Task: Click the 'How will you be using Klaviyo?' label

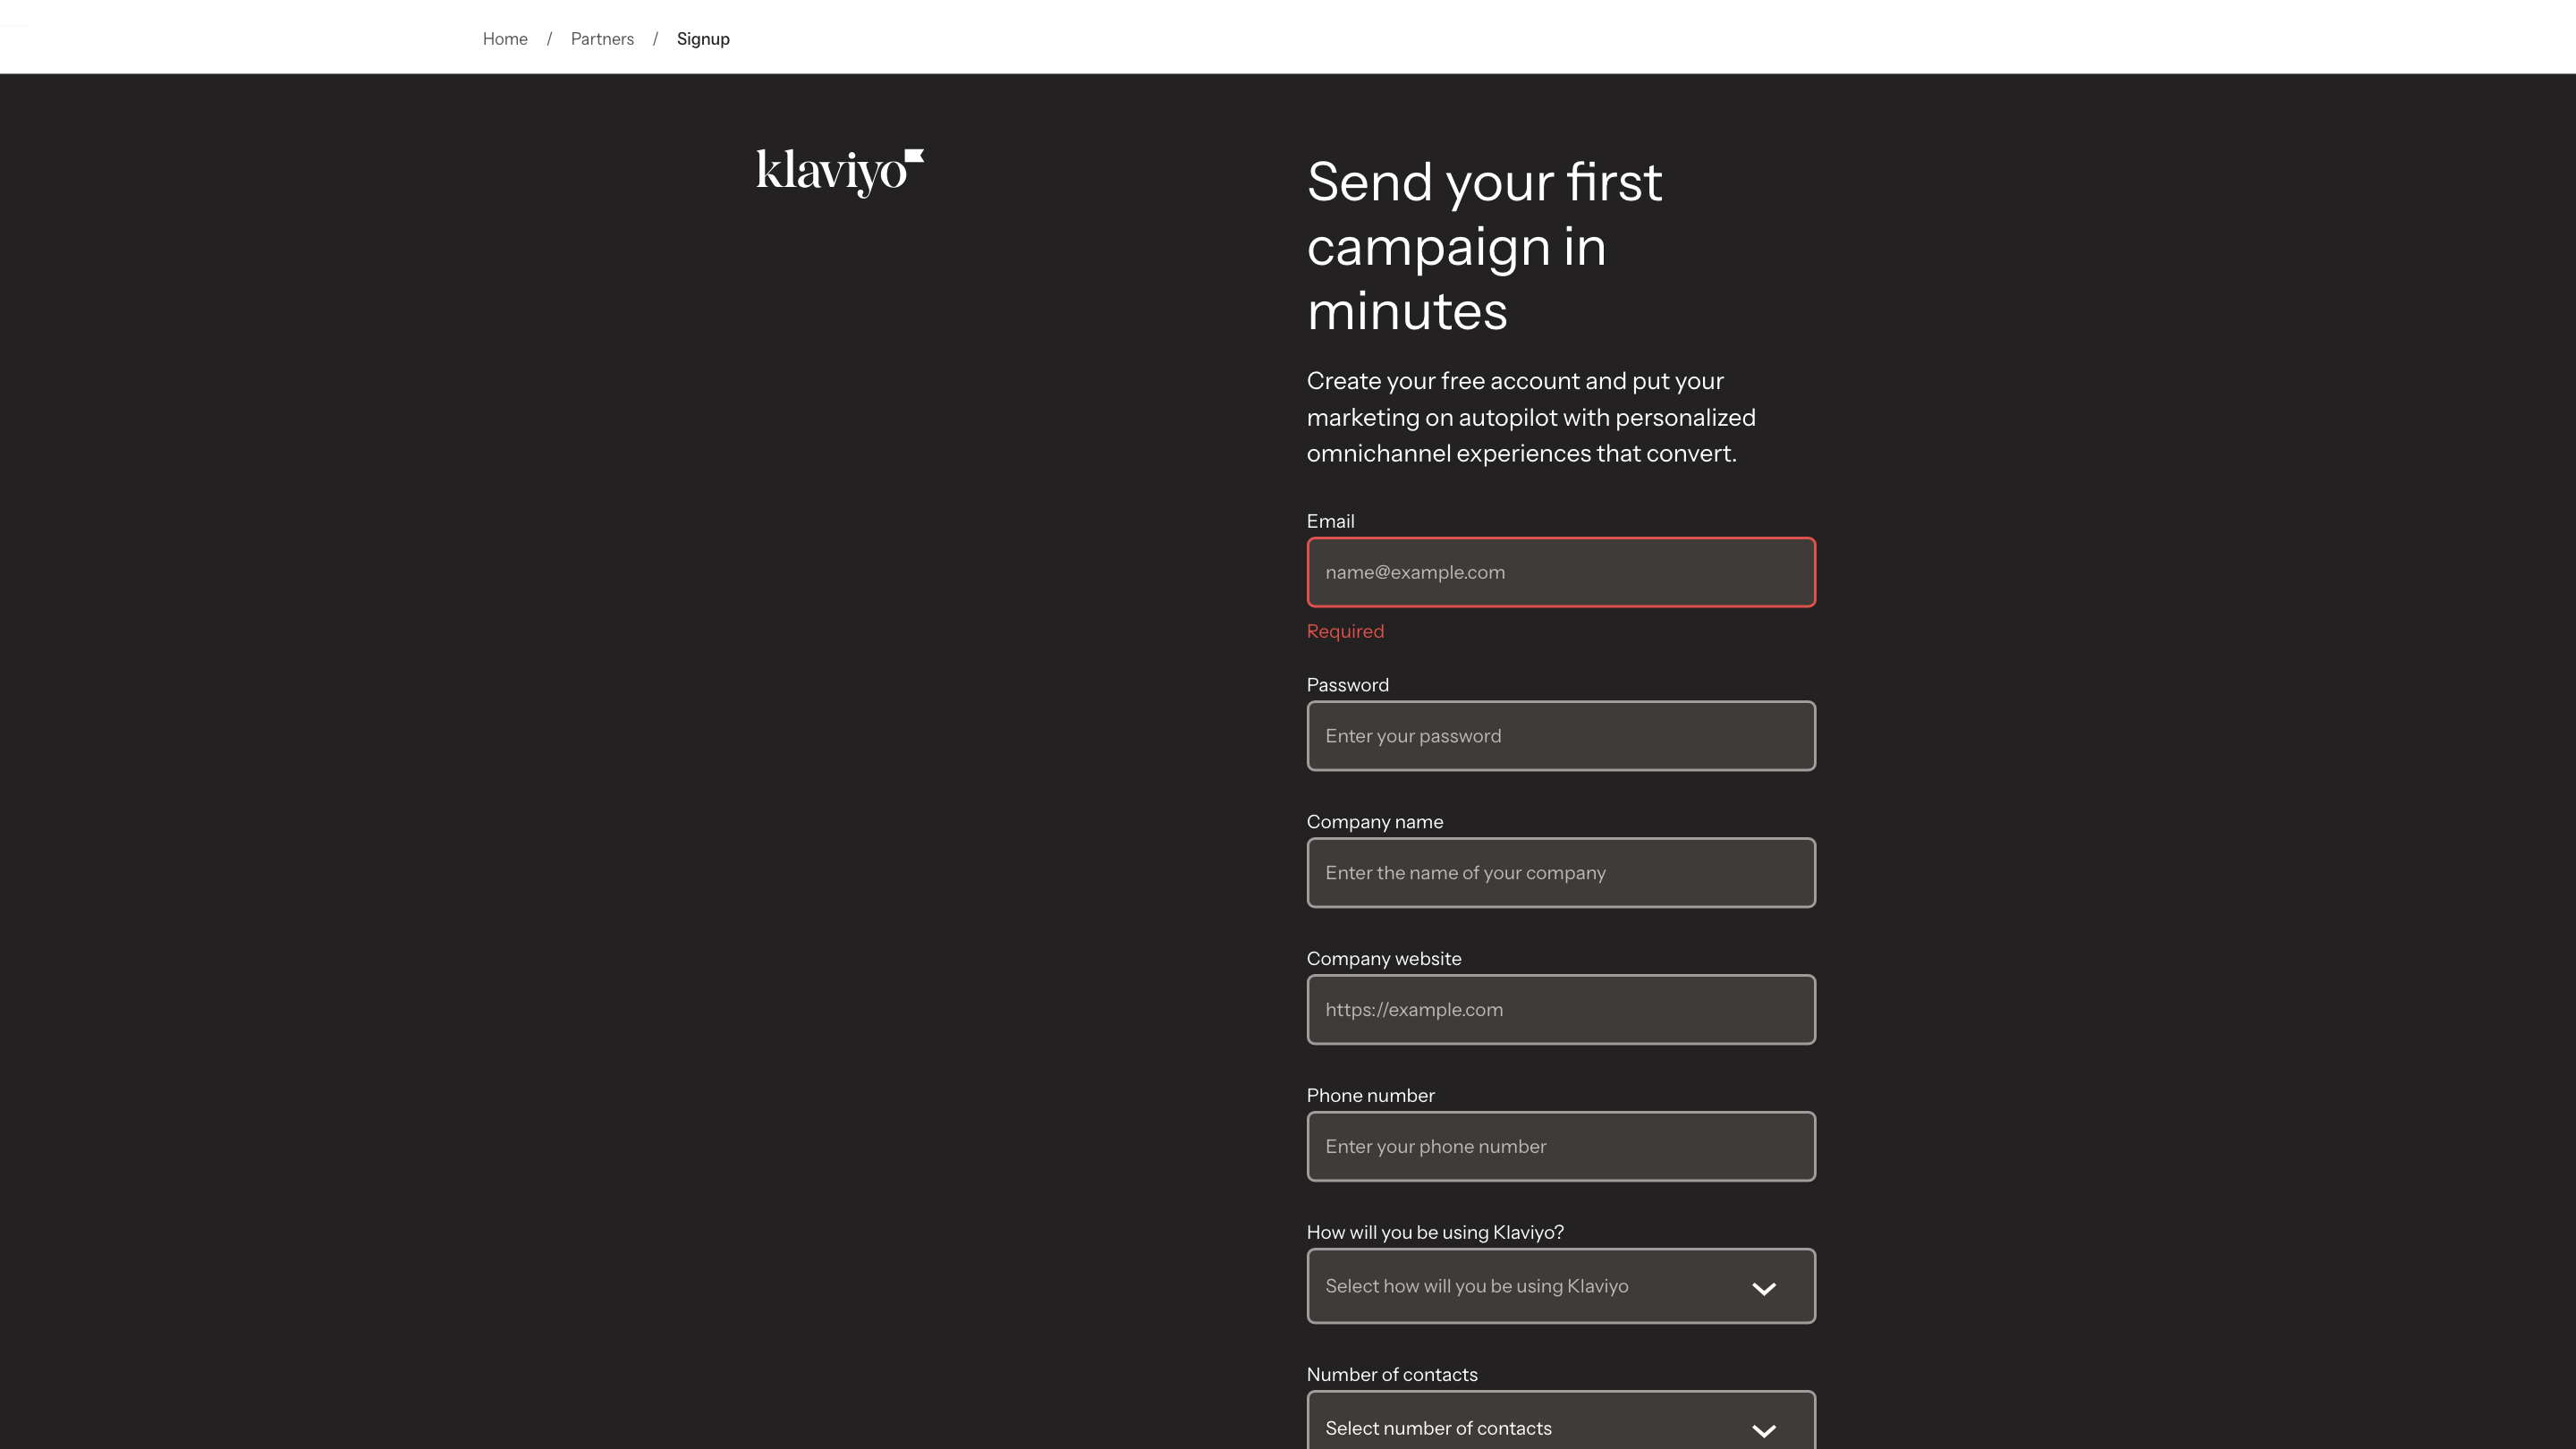Action: tap(1434, 1233)
